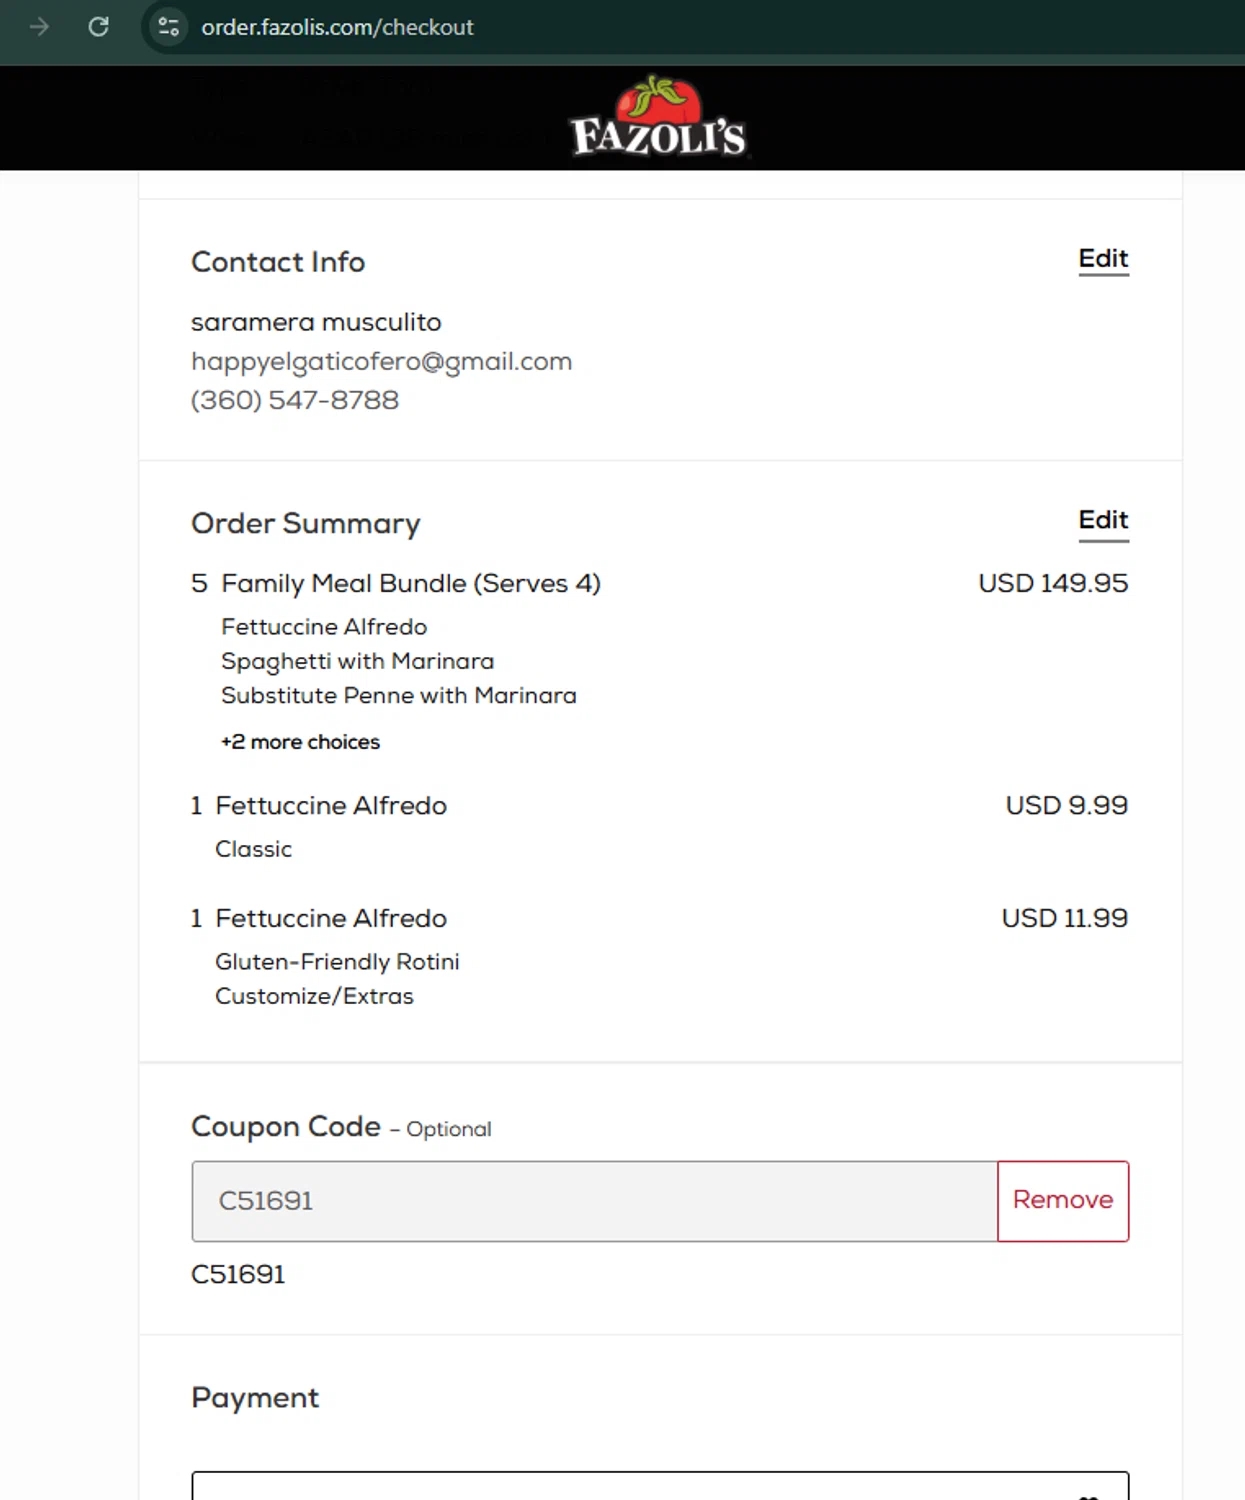Edit the Contact Info section

1103,259
